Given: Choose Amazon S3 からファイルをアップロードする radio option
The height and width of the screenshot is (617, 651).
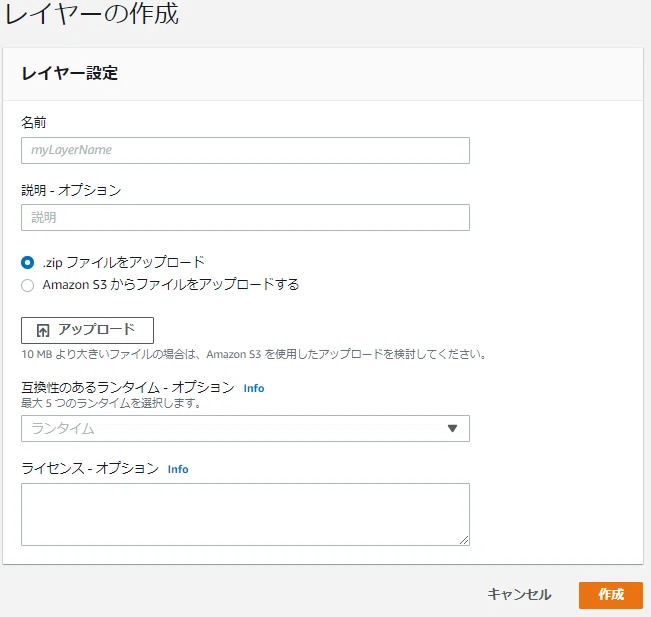Looking at the screenshot, I should [x=27, y=285].
